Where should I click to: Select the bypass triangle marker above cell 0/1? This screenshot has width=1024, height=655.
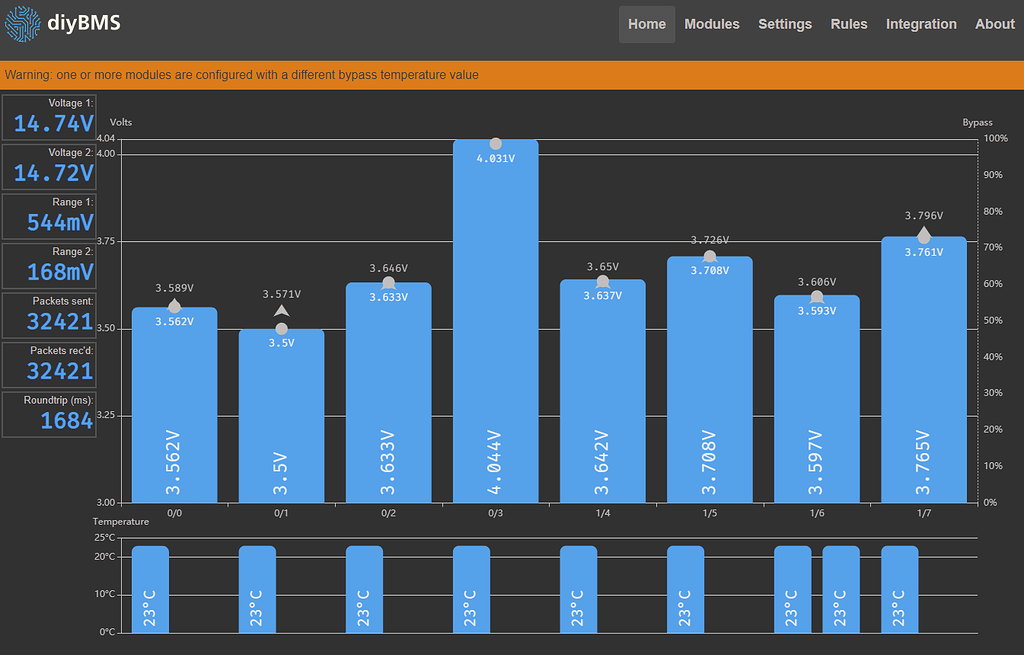pos(281,311)
